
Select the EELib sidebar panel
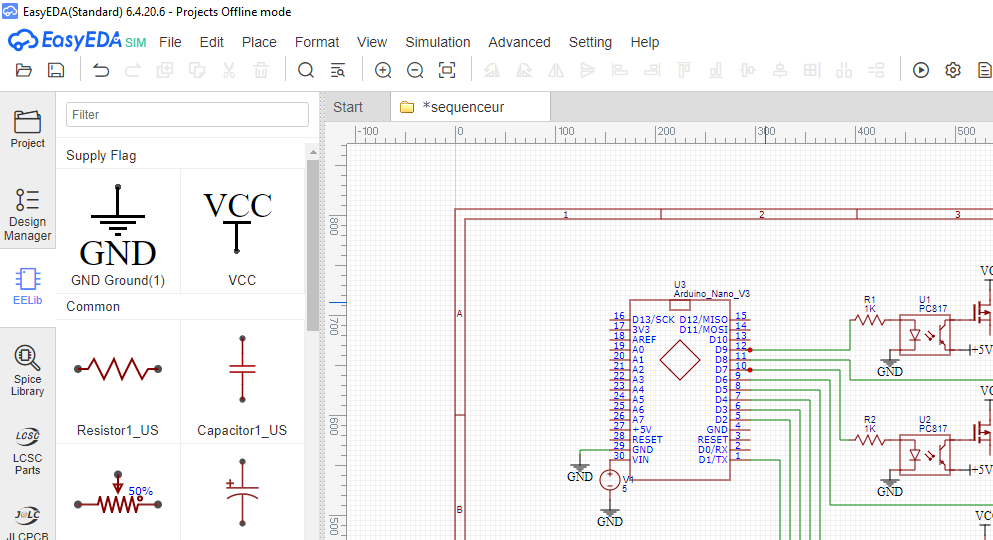pyautogui.click(x=27, y=287)
